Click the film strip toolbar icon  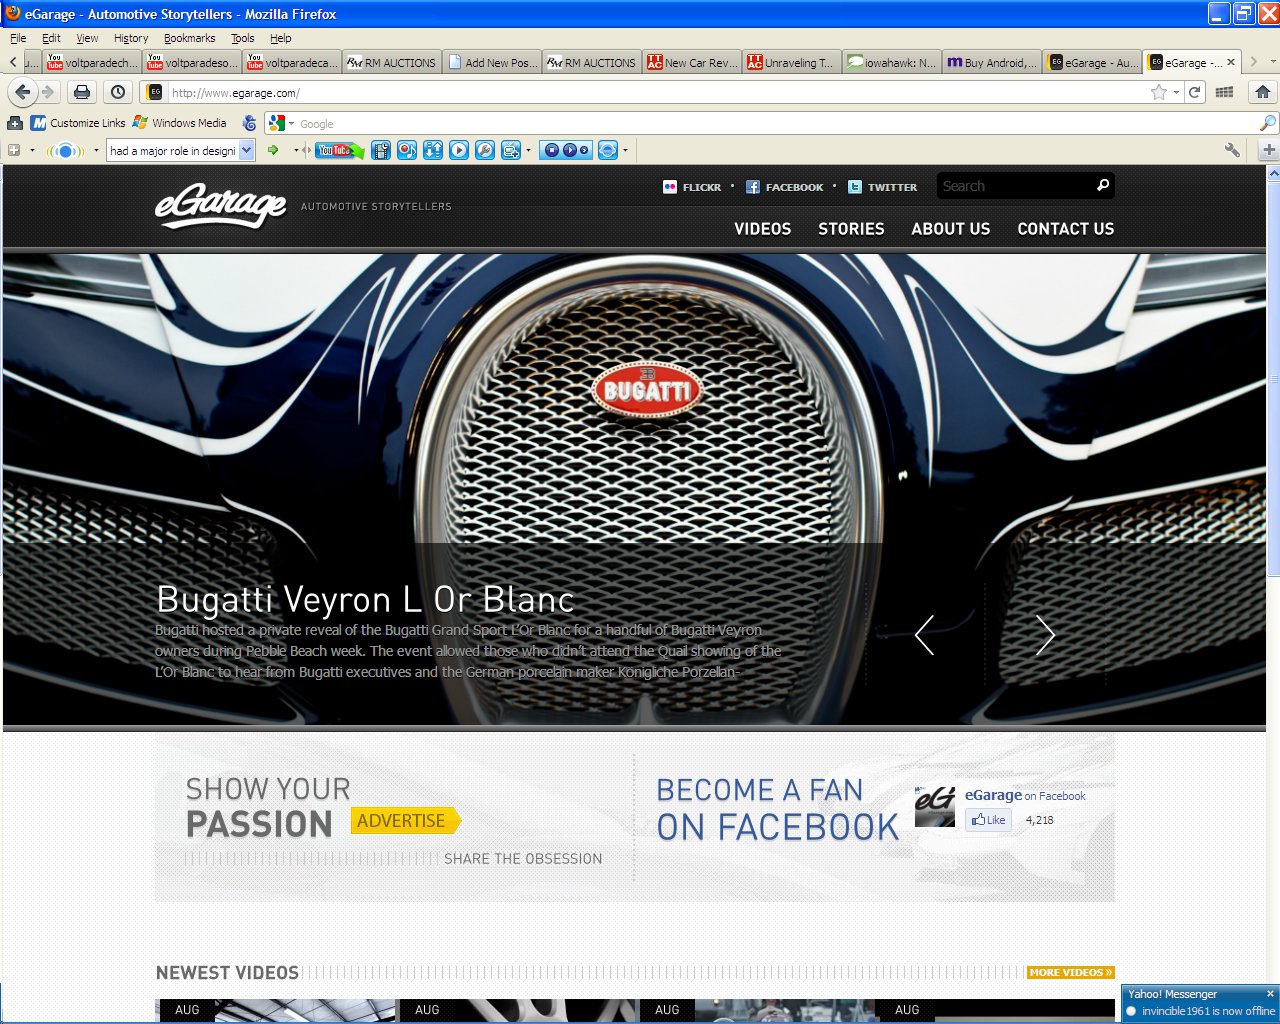point(381,150)
